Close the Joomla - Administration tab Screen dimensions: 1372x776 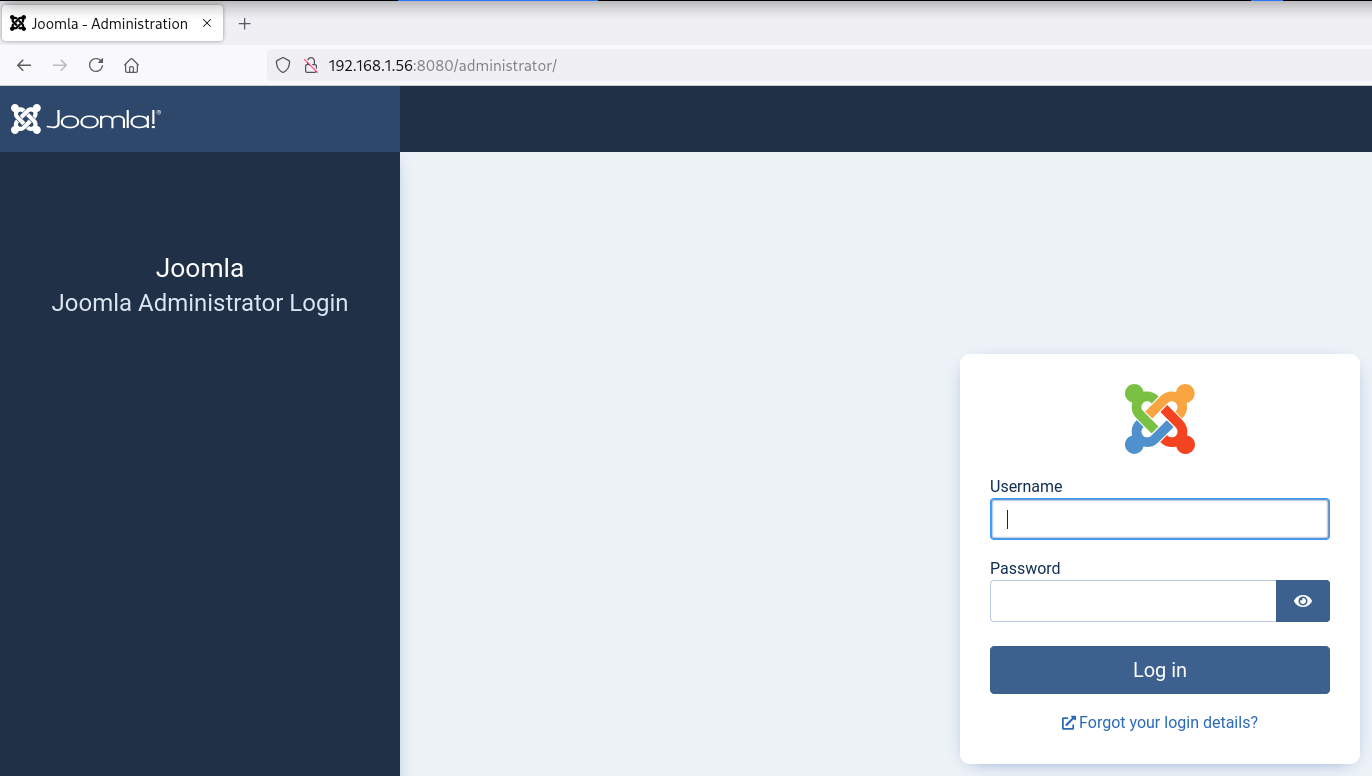point(207,23)
